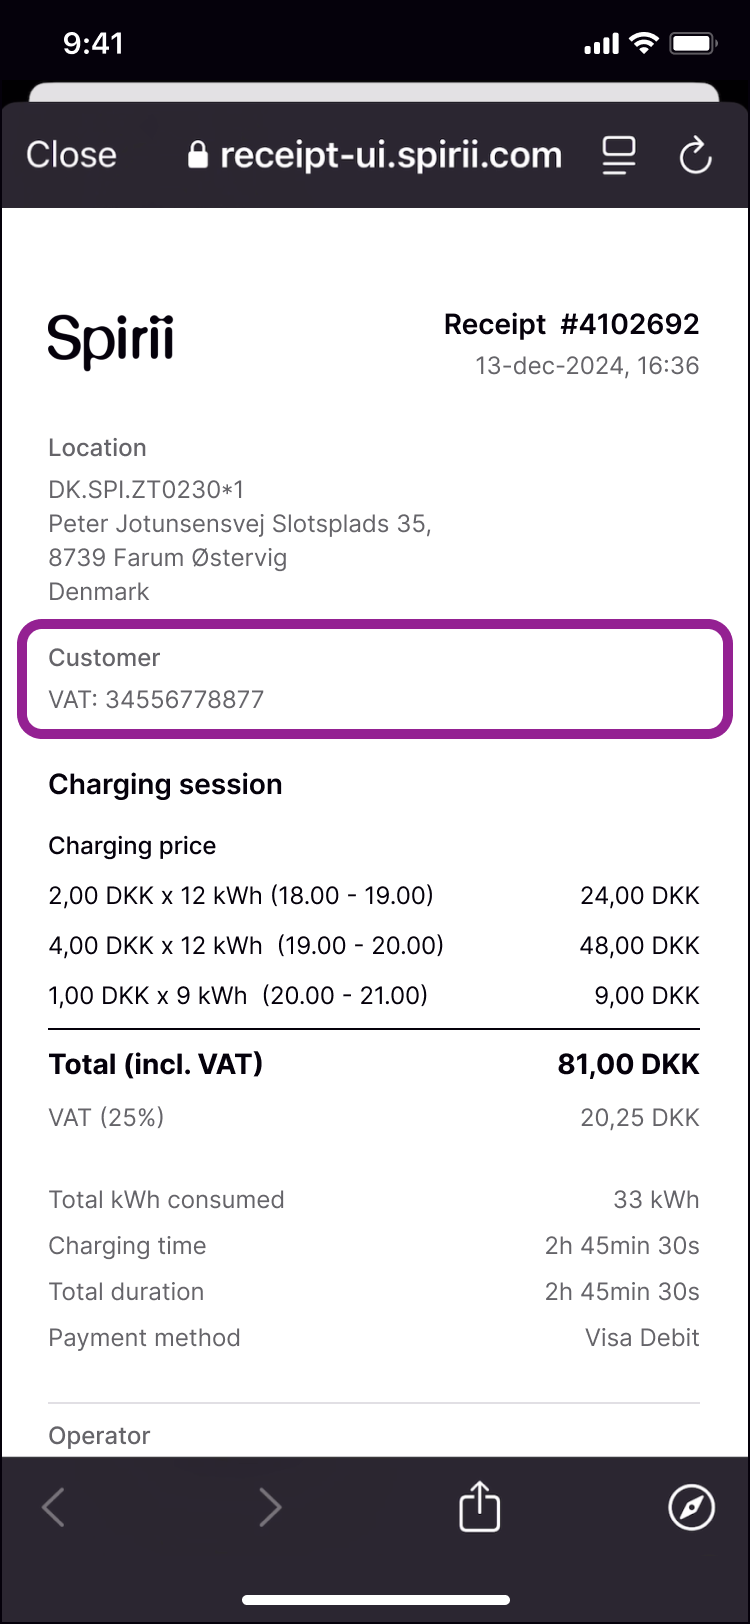Close the receipt browser view

pos(71,155)
